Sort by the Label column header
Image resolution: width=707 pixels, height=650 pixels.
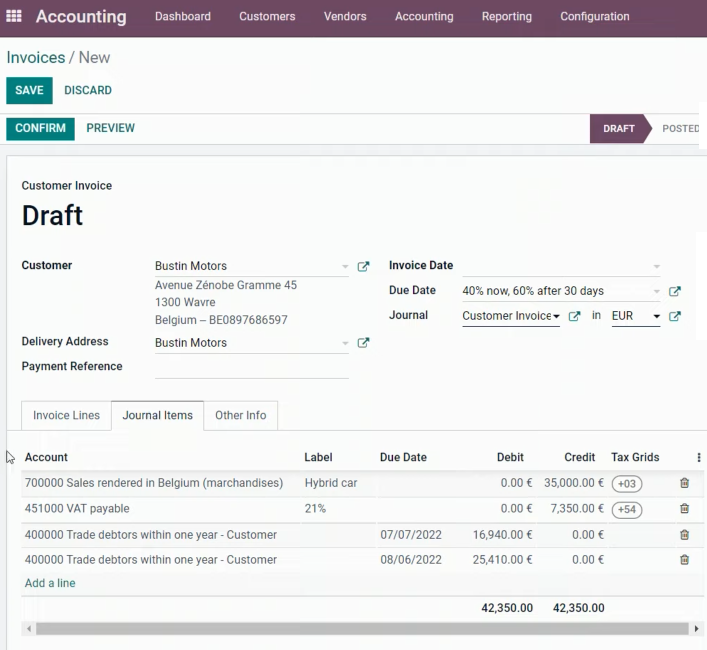pyautogui.click(x=318, y=457)
